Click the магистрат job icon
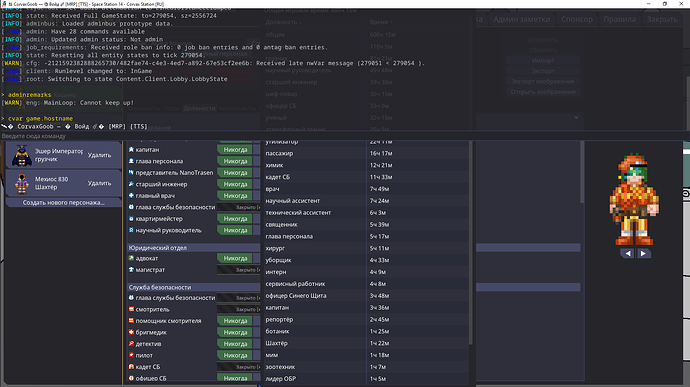The image size is (690, 387). point(131,269)
